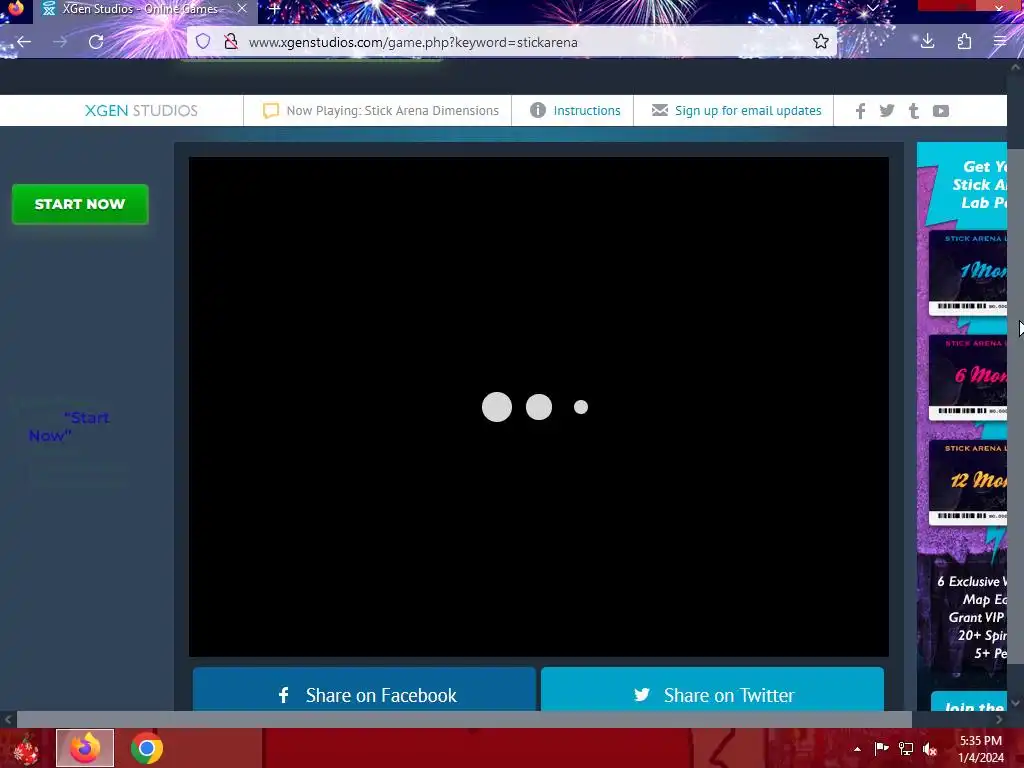Go back using the browser back arrow
Screen dimensions: 1024x768
[x=24, y=42]
